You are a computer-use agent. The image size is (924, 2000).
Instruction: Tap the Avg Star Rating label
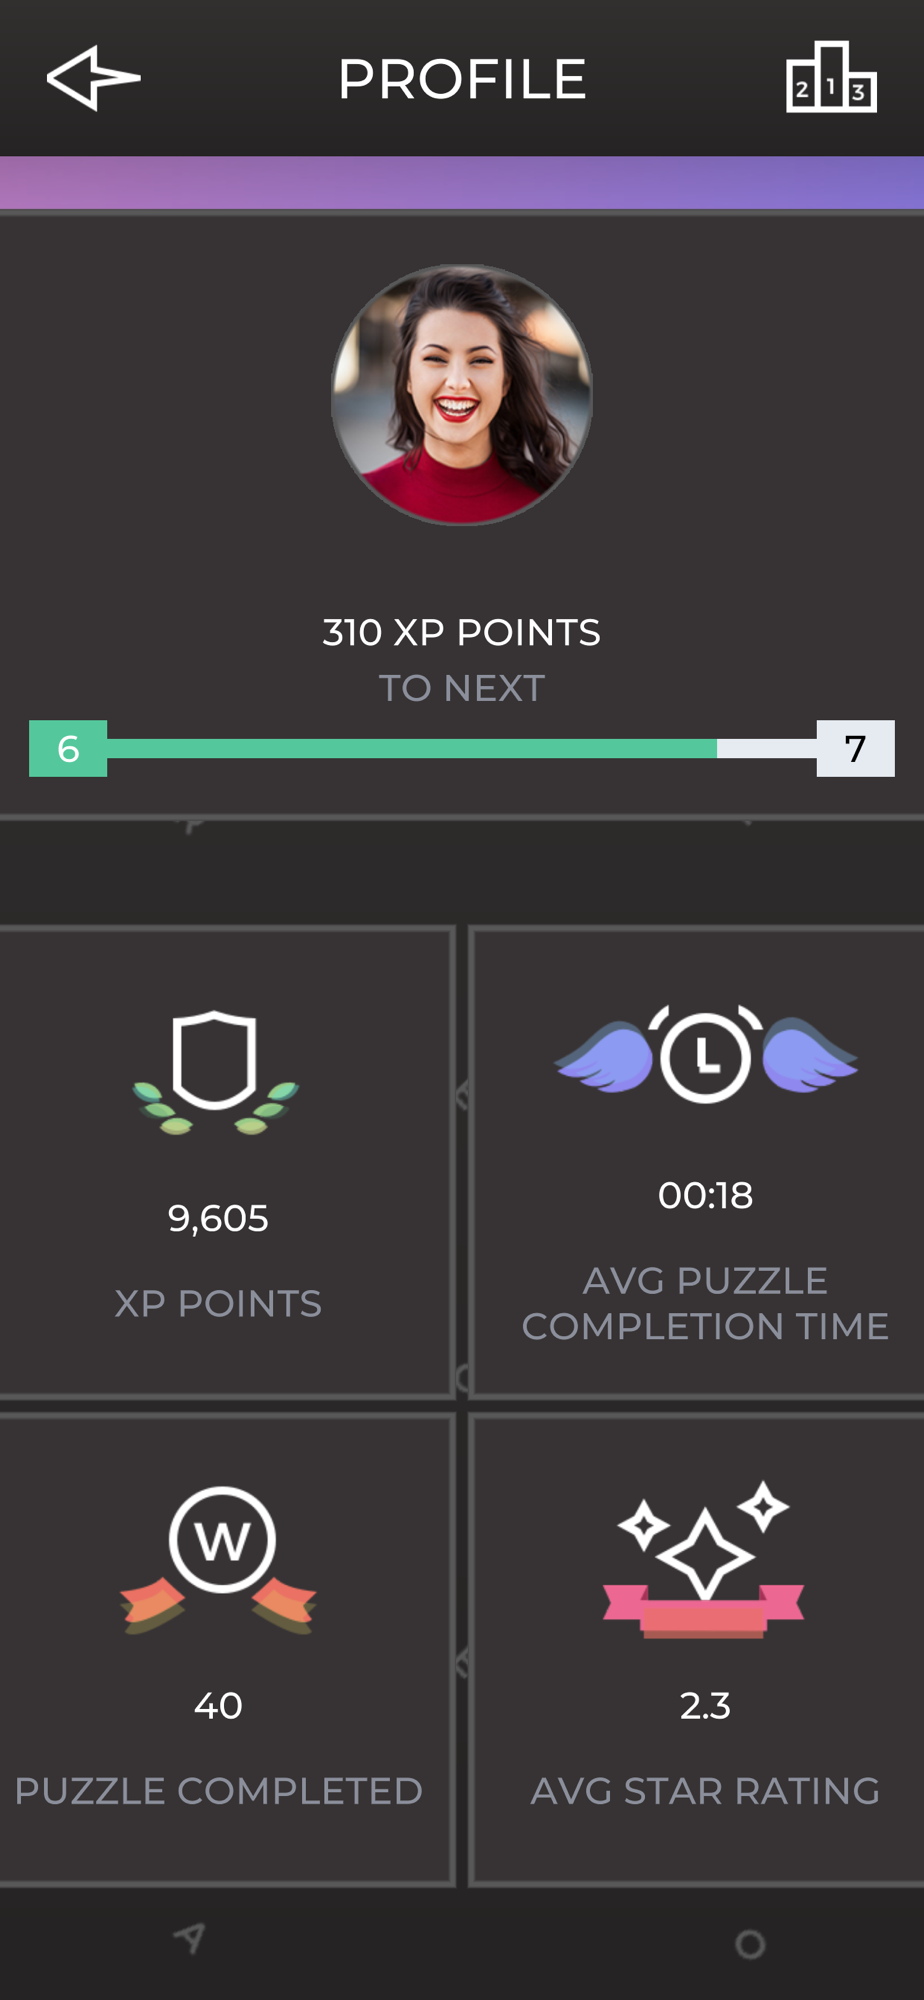pyautogui.click(x=705, y=1791)
